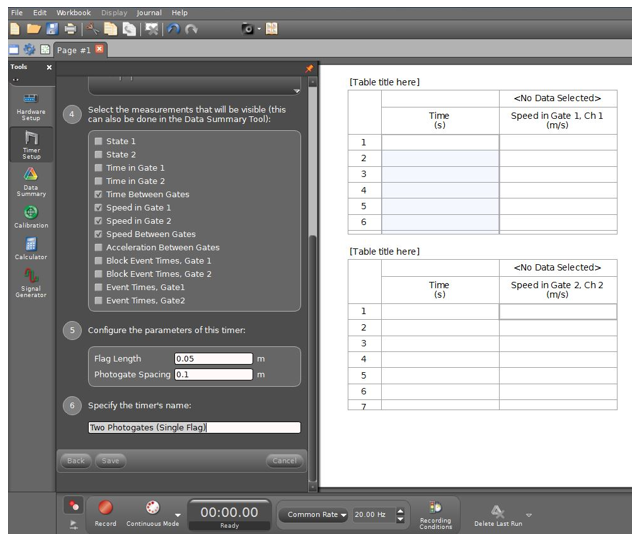Viewport: 639px width, 537px height.
Task: Open the Calculator tool
Action: 30,248
